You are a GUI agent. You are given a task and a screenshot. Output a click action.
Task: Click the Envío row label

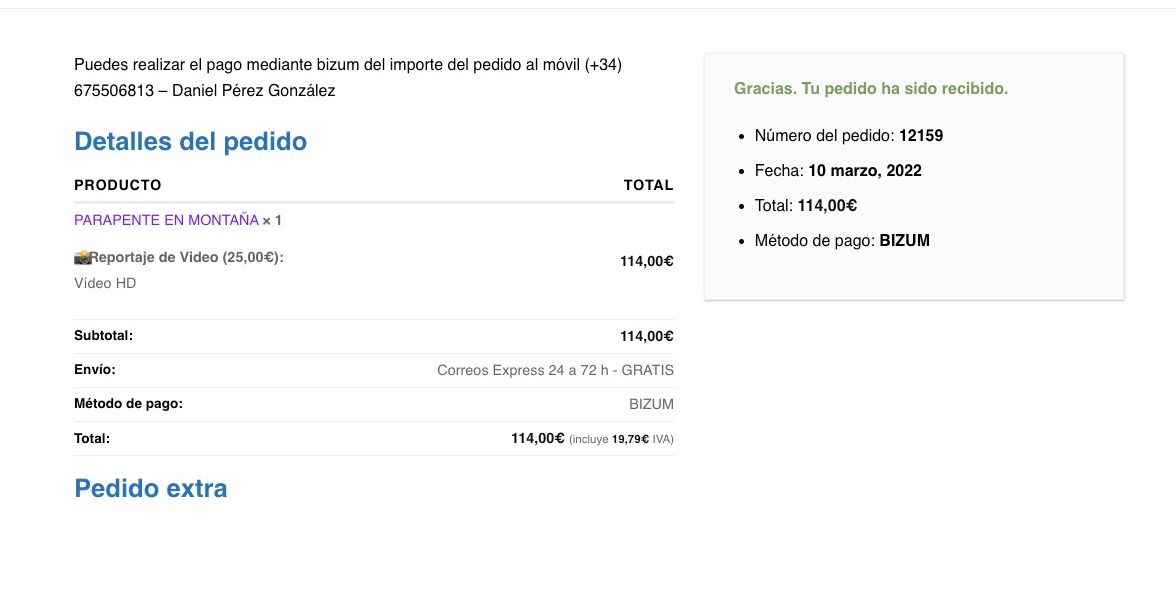(95, 370)
